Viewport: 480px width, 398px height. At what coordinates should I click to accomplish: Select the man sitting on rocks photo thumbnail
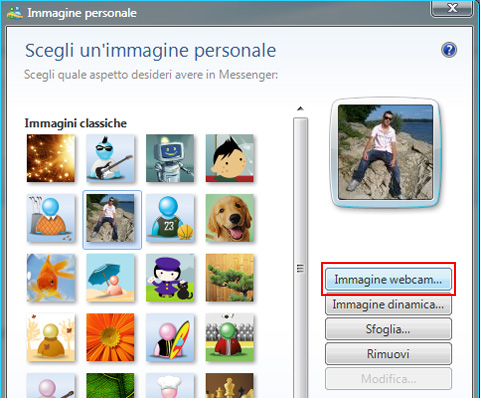click(110, 218)
